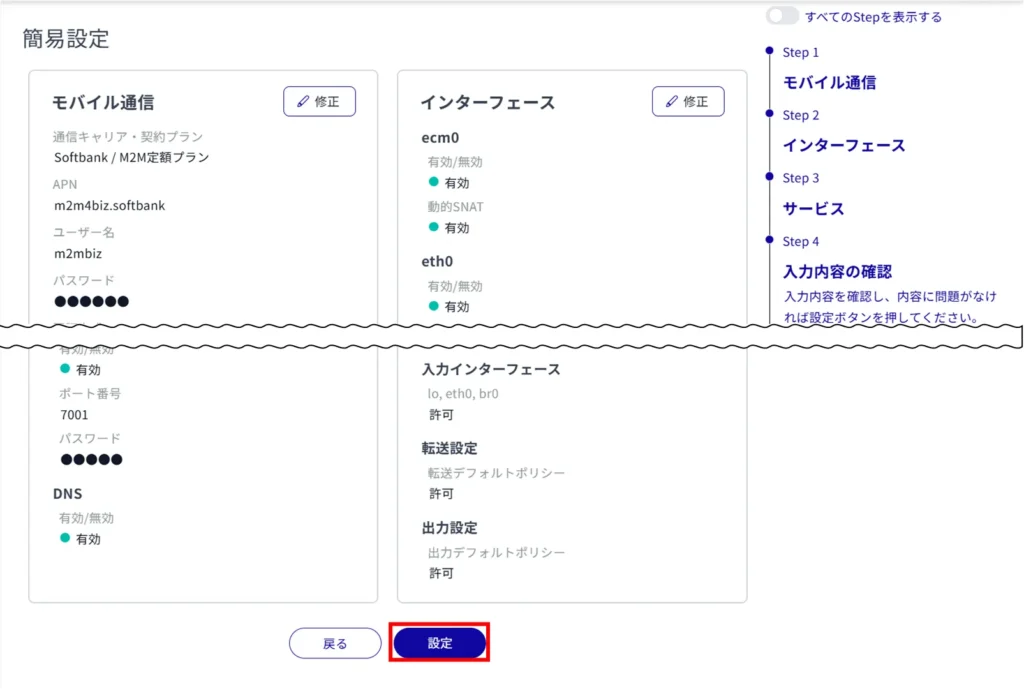Click the Step 1 timeline dot
The width and height of the screenshot is (1024, 689).
(768, 50)
